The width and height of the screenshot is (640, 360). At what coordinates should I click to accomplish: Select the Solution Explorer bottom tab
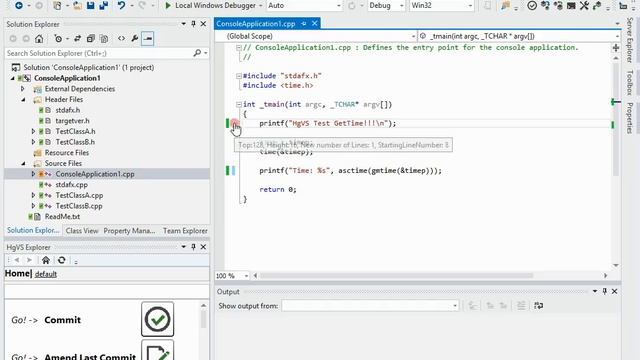tap(33, 231)
